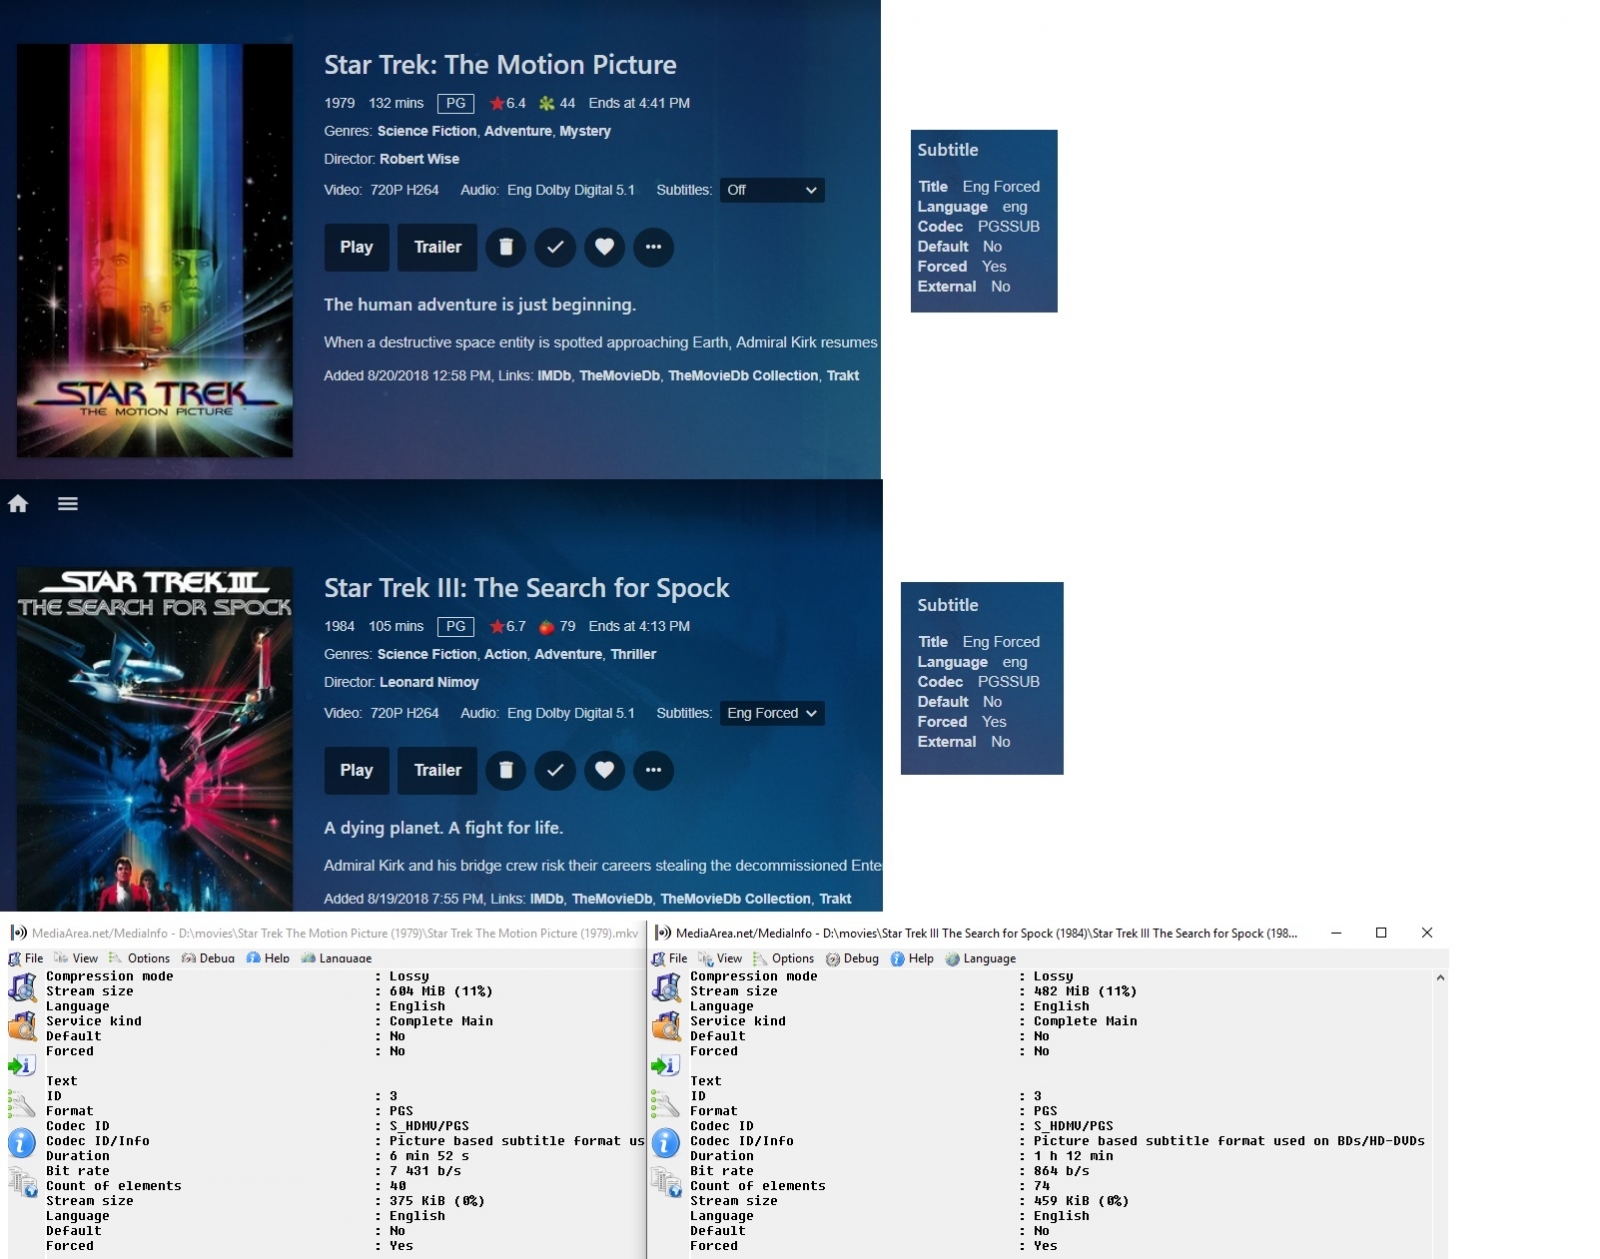Open Trakt link for Star Trek III

pyautogui.click(x=835, y=899)
